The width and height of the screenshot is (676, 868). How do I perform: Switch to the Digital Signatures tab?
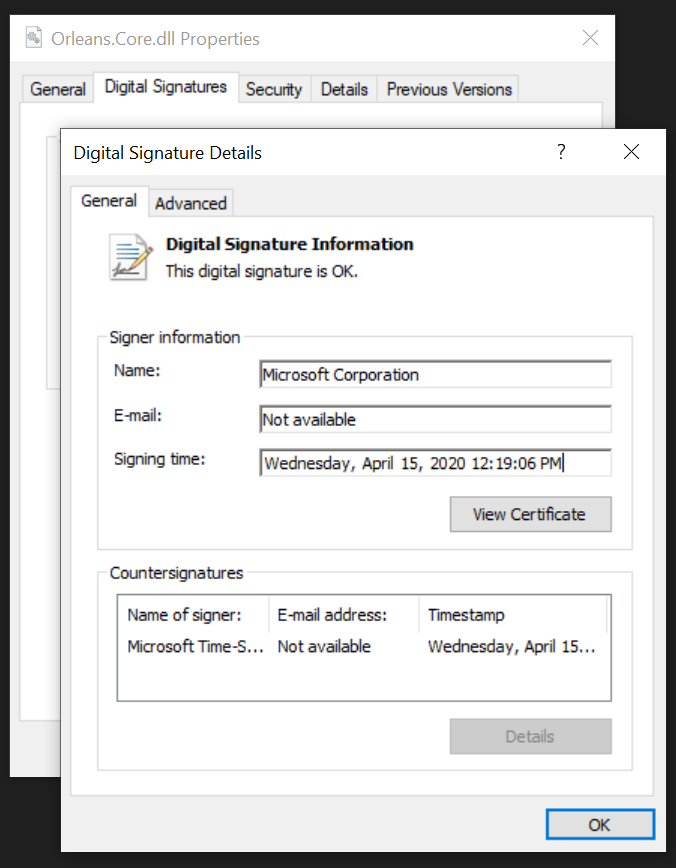[x=165, y=86]
